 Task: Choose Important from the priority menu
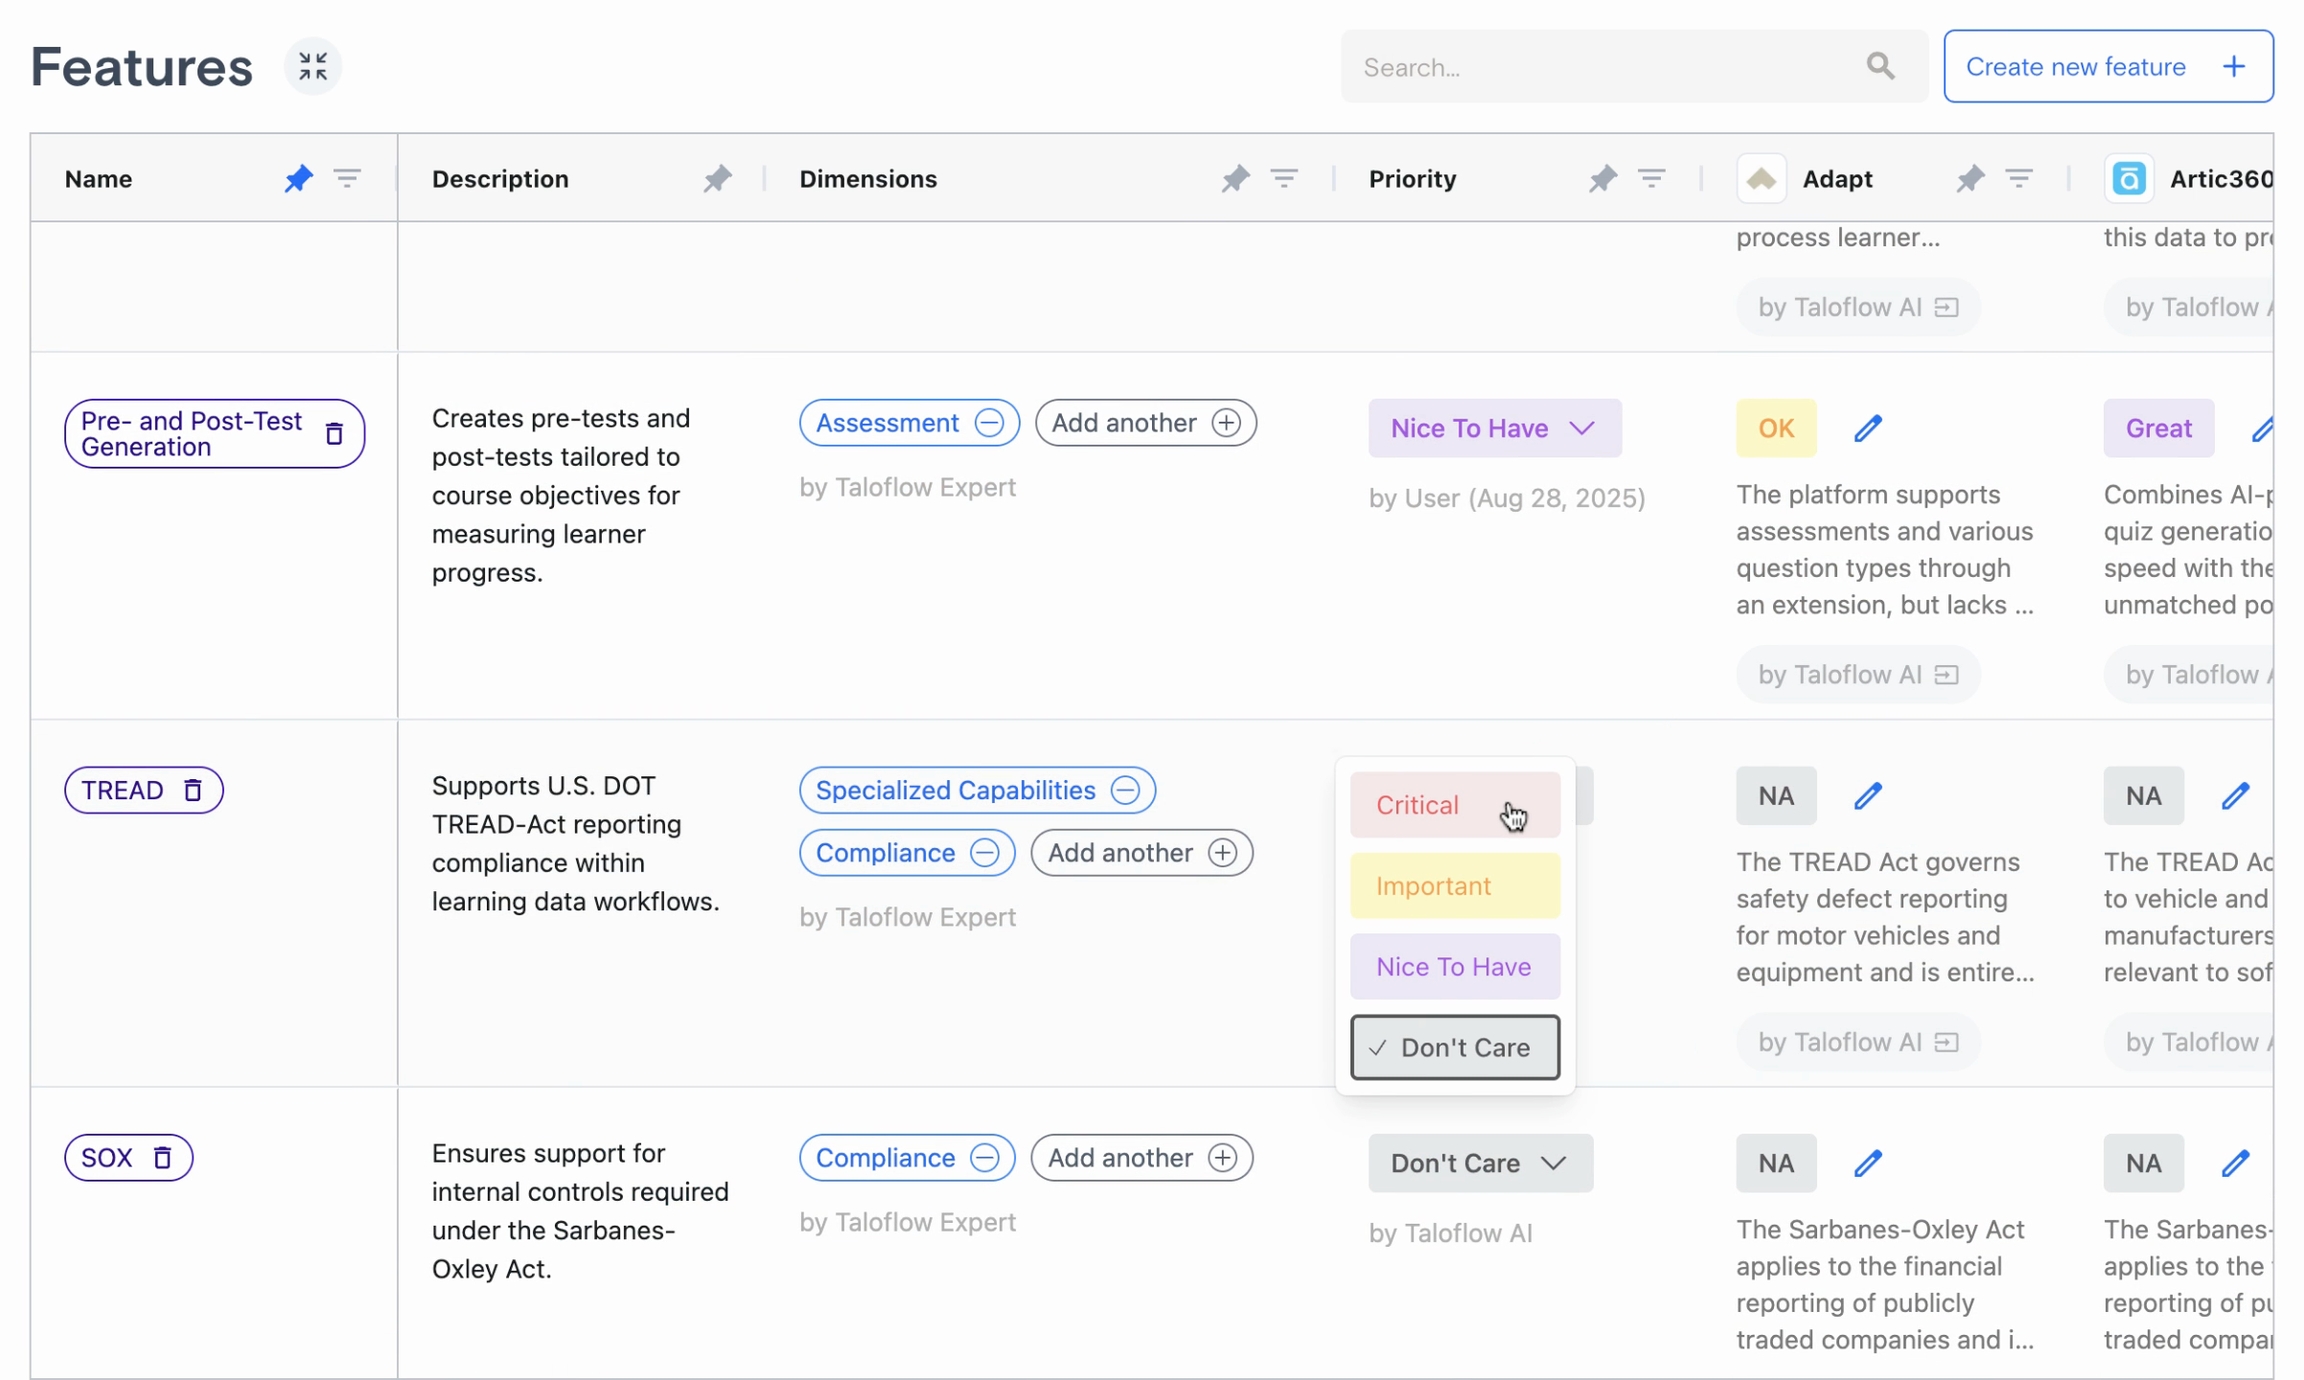coord(1454,886)
